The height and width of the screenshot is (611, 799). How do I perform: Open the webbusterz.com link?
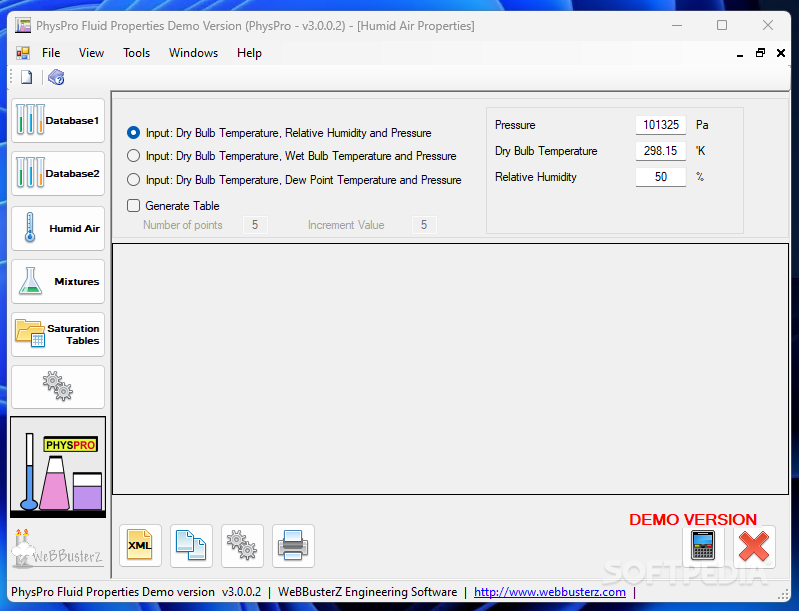pos(550,592)
